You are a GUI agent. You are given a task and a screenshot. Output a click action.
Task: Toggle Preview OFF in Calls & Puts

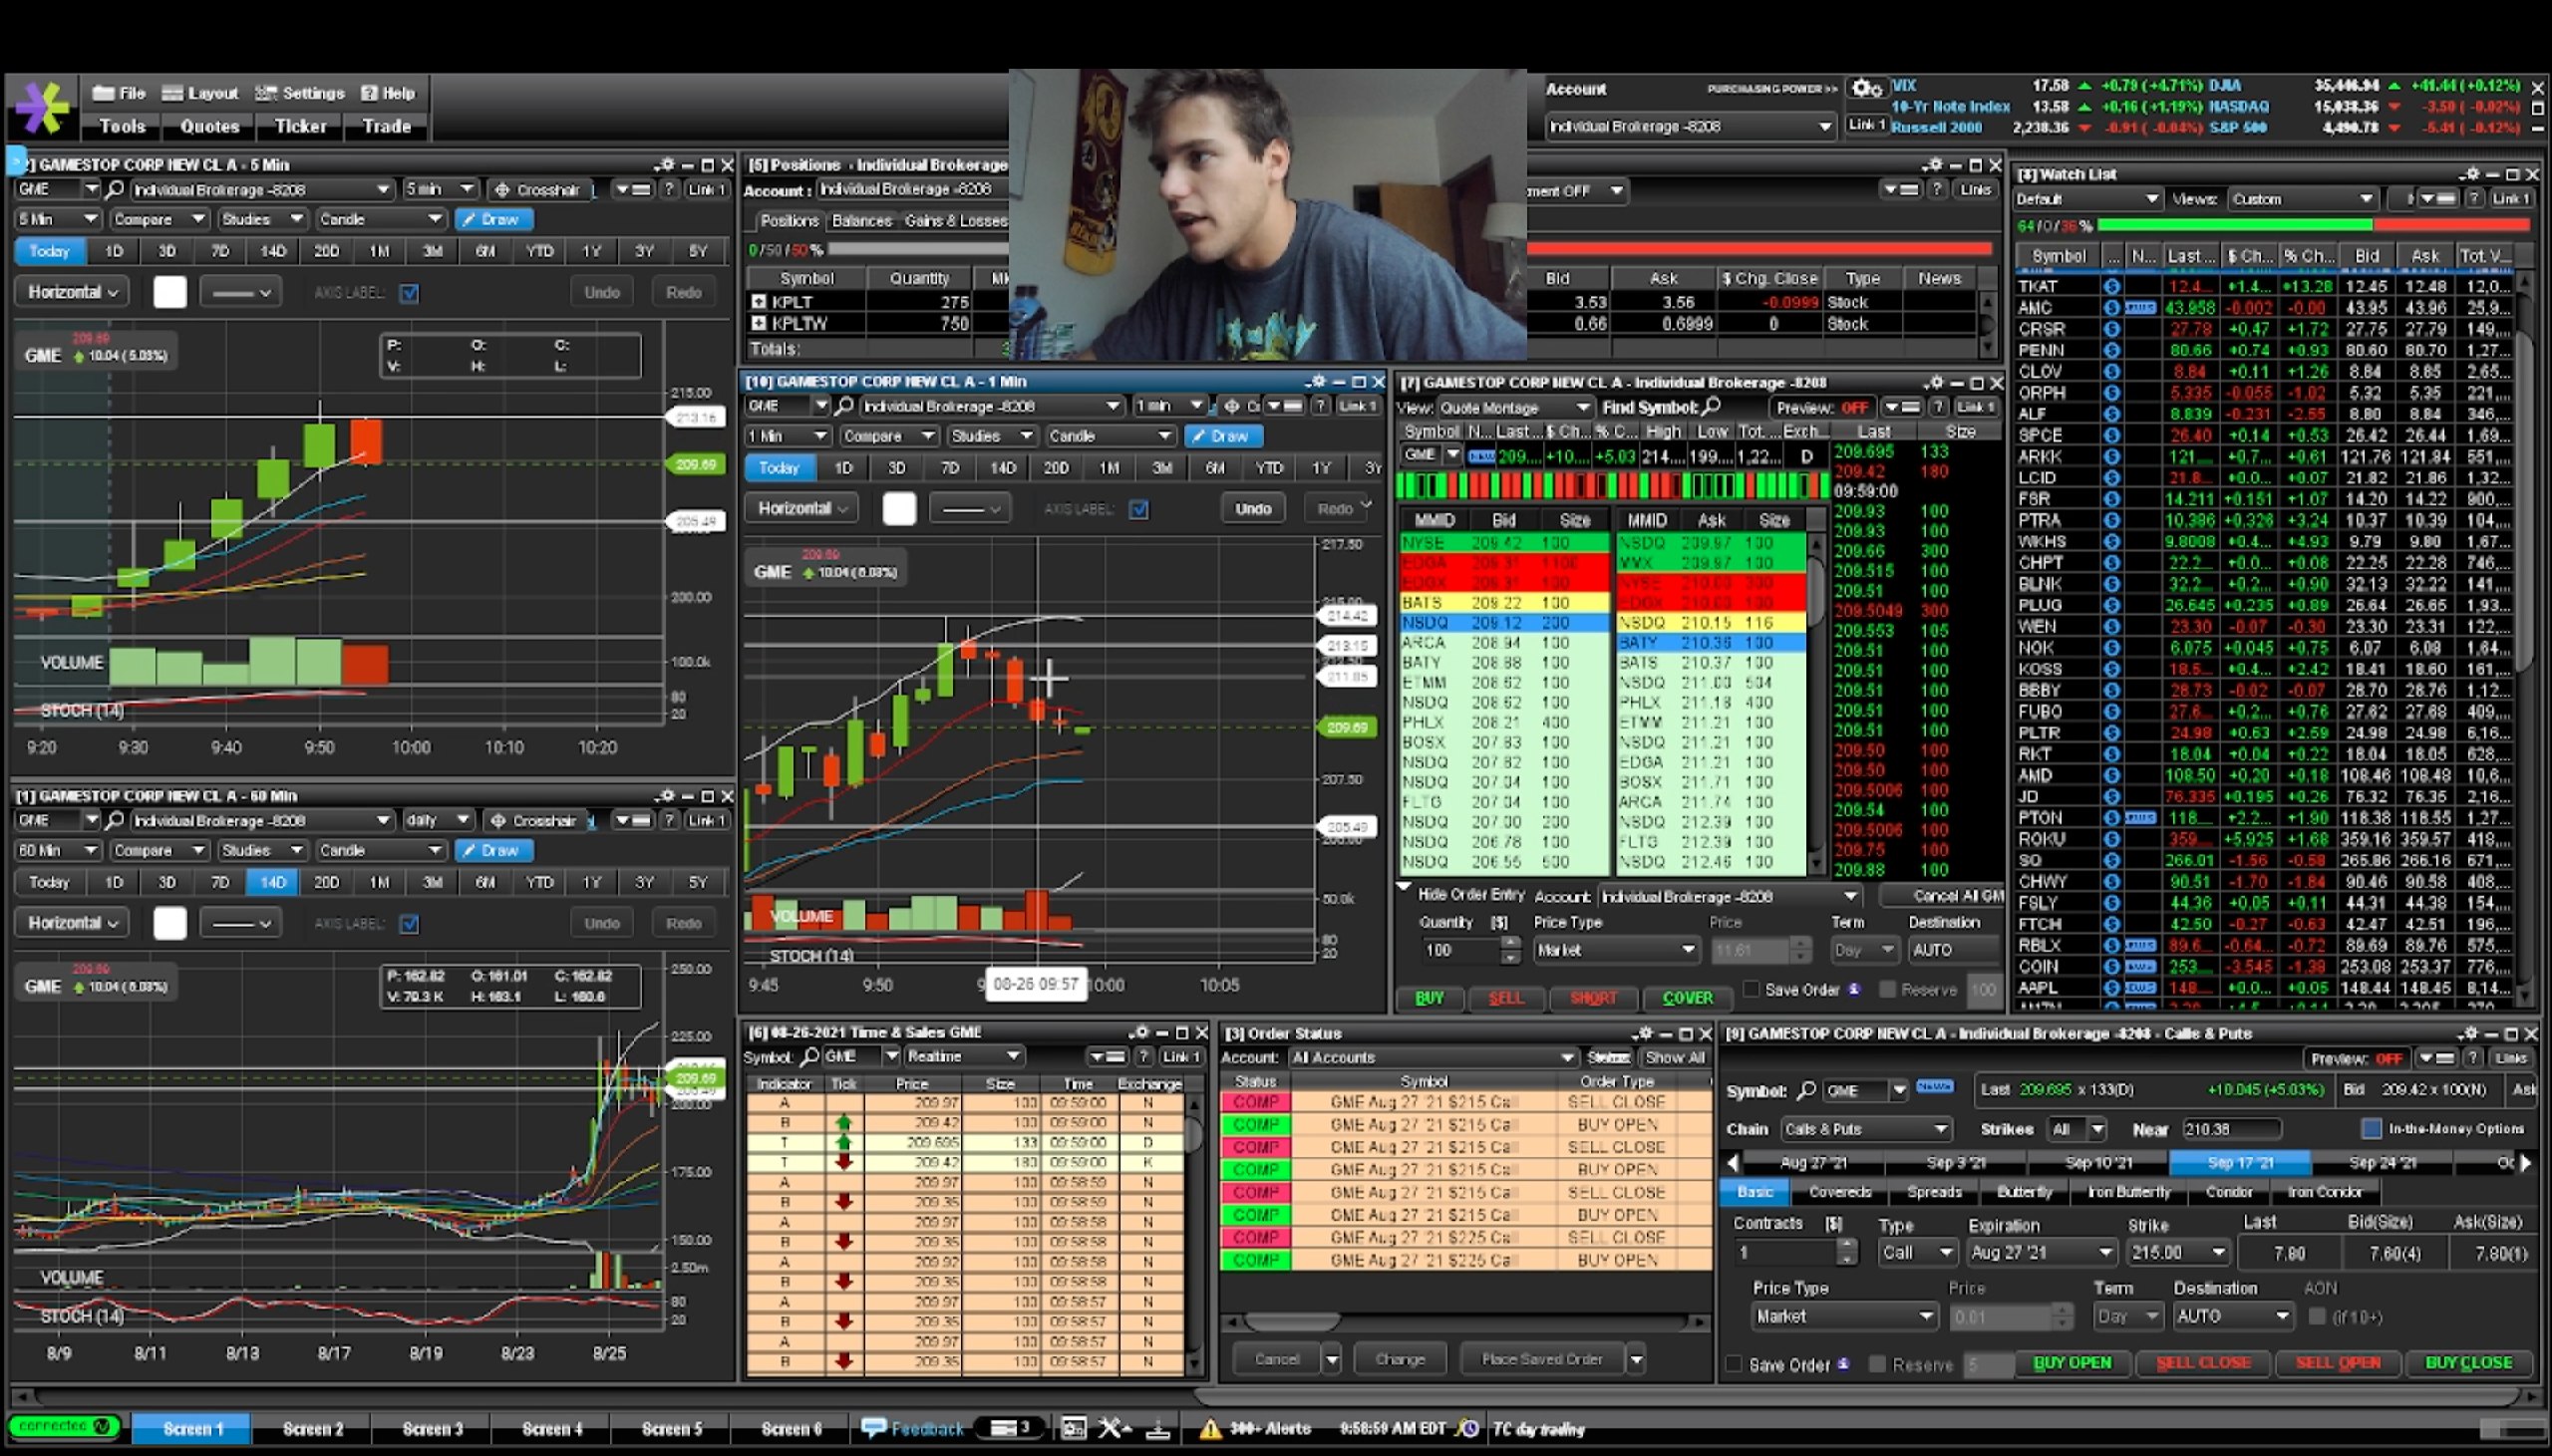point(2389,1058)
